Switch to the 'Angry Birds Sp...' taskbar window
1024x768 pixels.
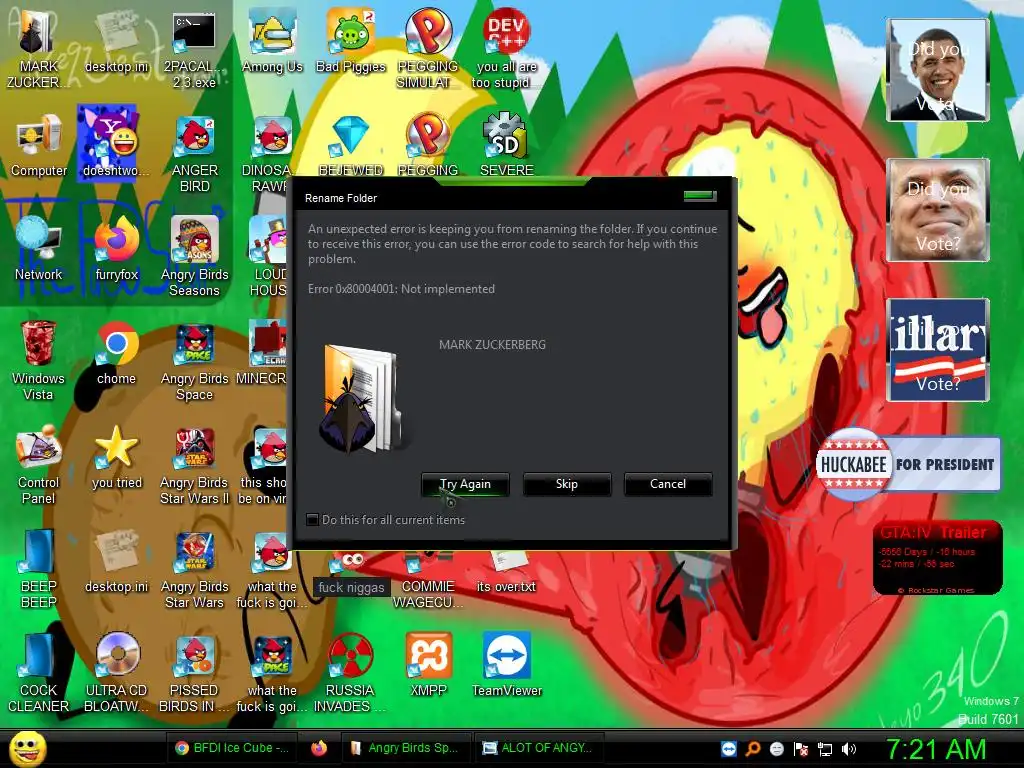coord(405,748)
